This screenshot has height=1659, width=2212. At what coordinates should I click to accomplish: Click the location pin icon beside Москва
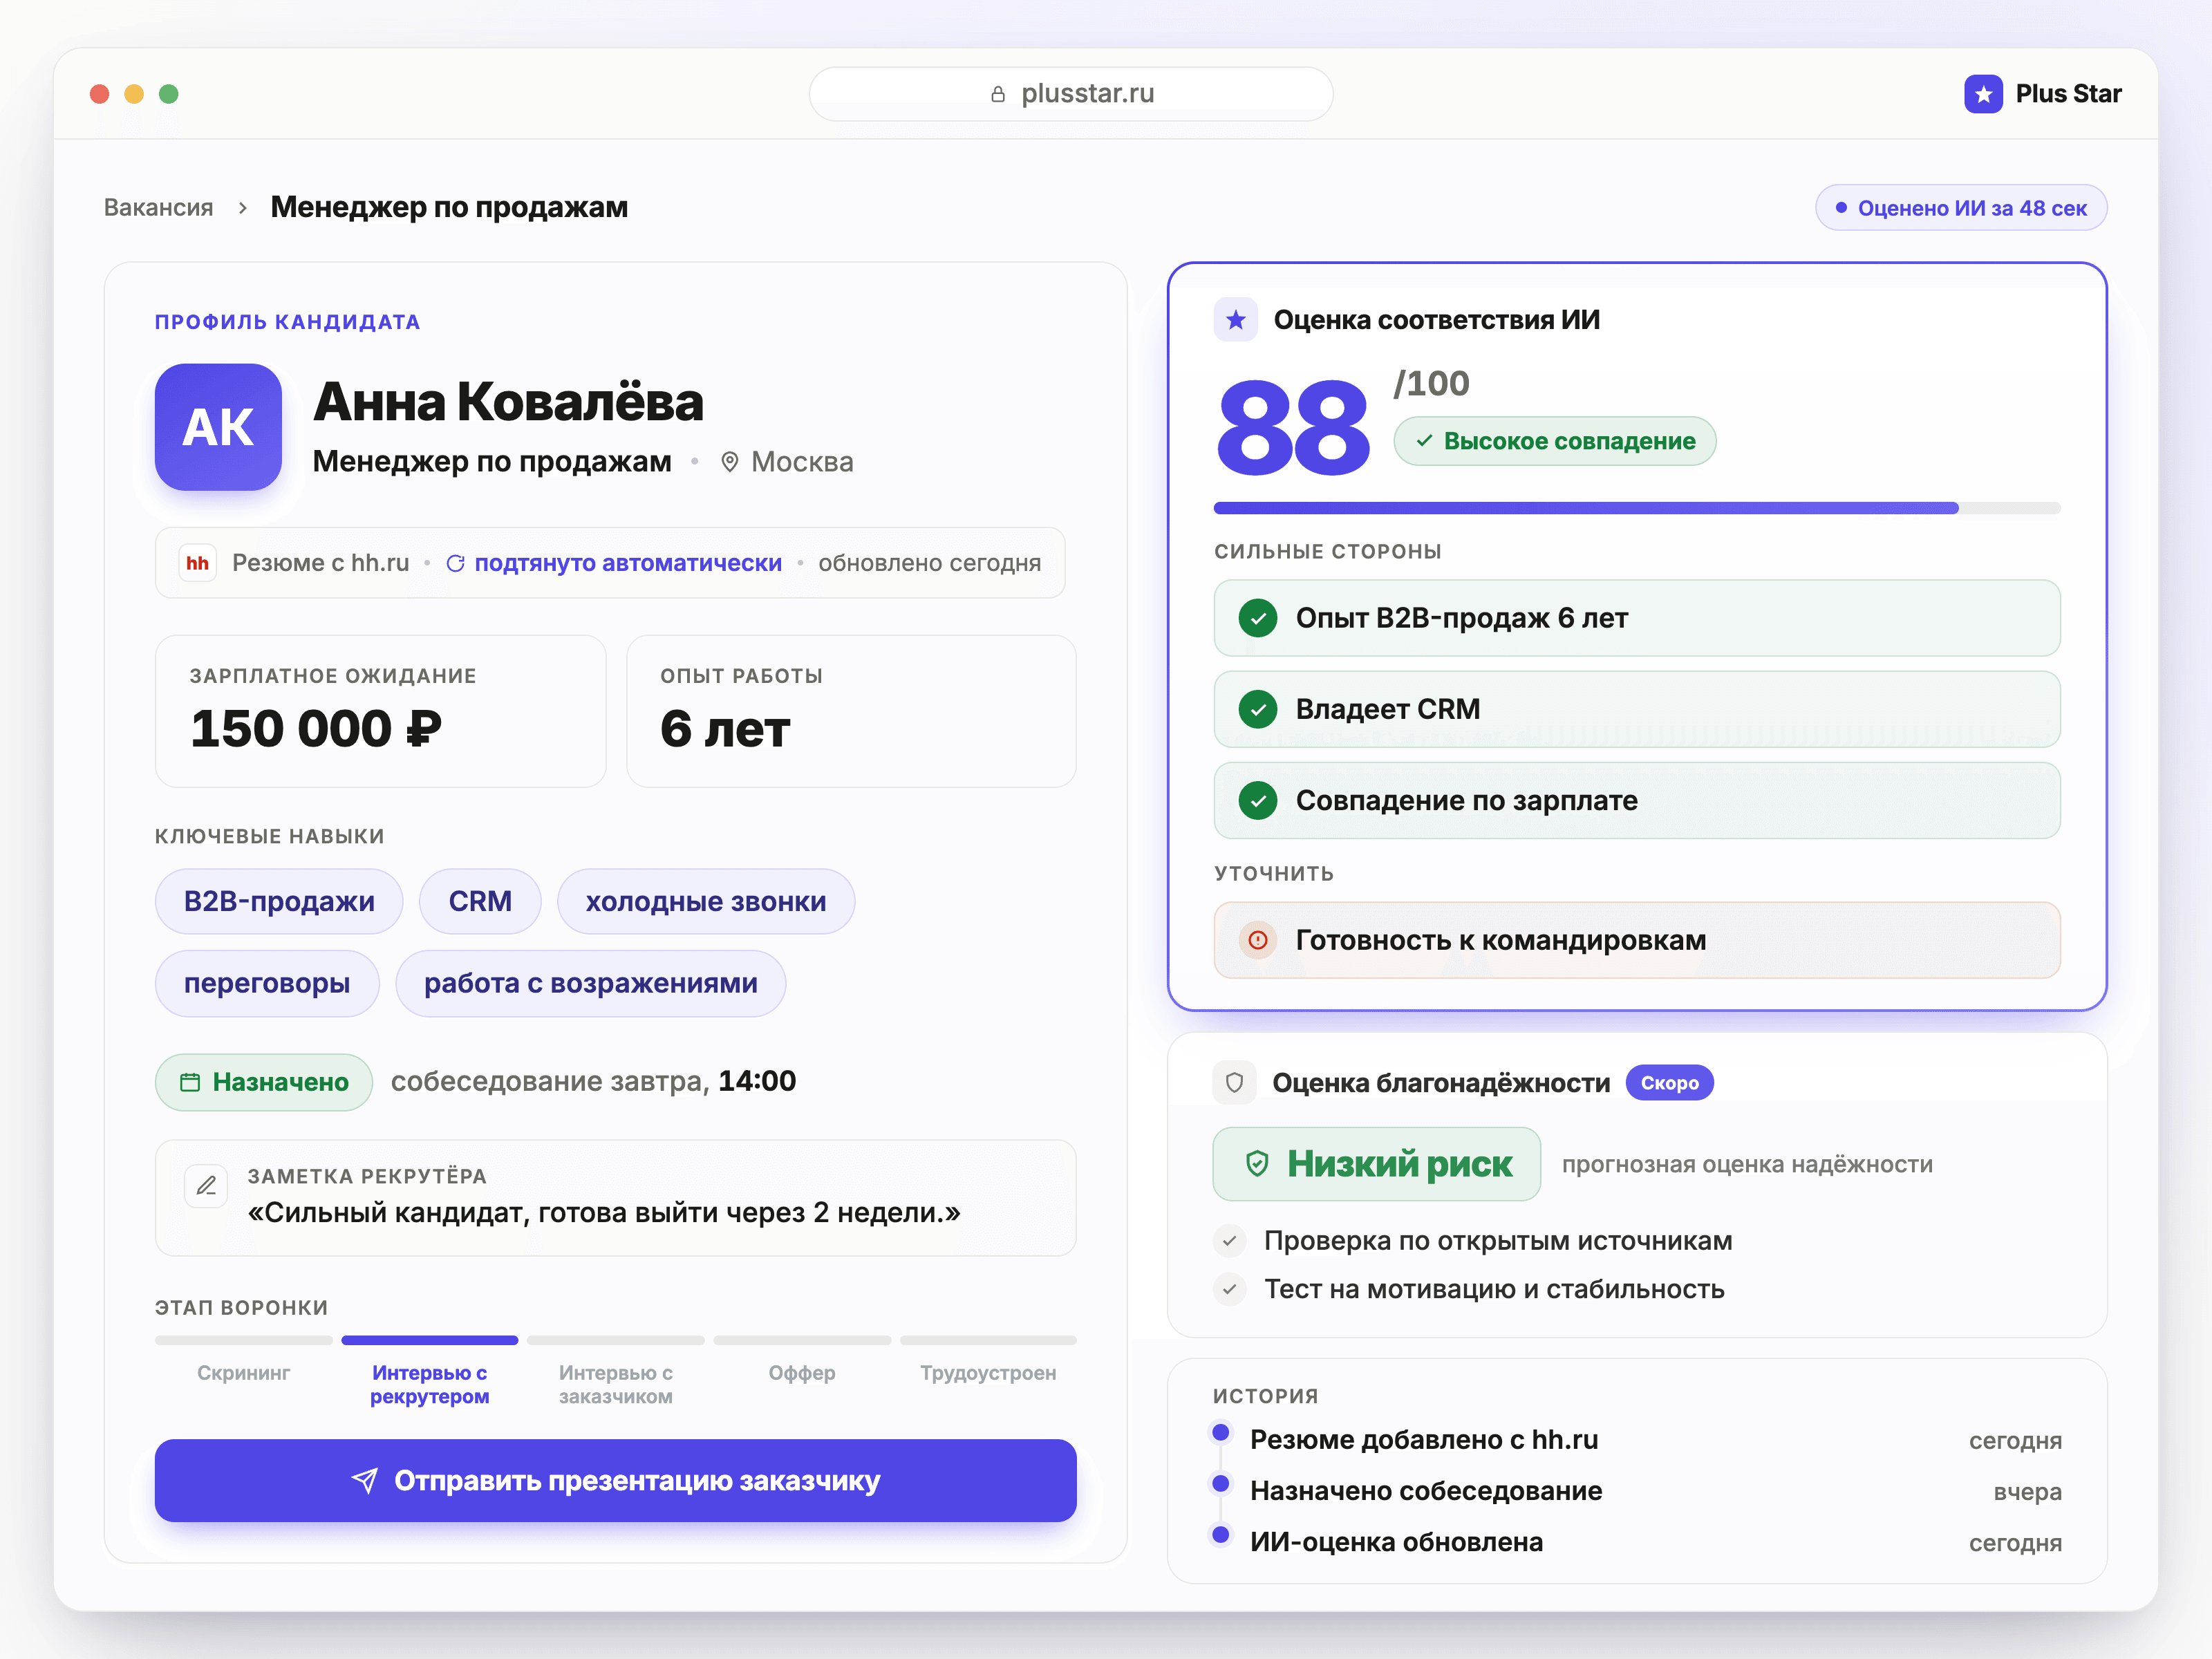(x=730, y=462)
